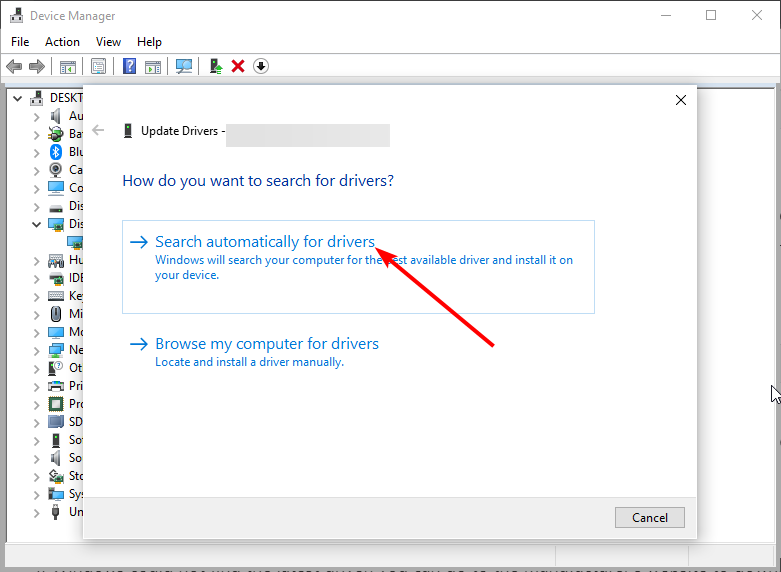
Task: Expand the Blu Bluetooth category chevron
Action: pos(36,152)
